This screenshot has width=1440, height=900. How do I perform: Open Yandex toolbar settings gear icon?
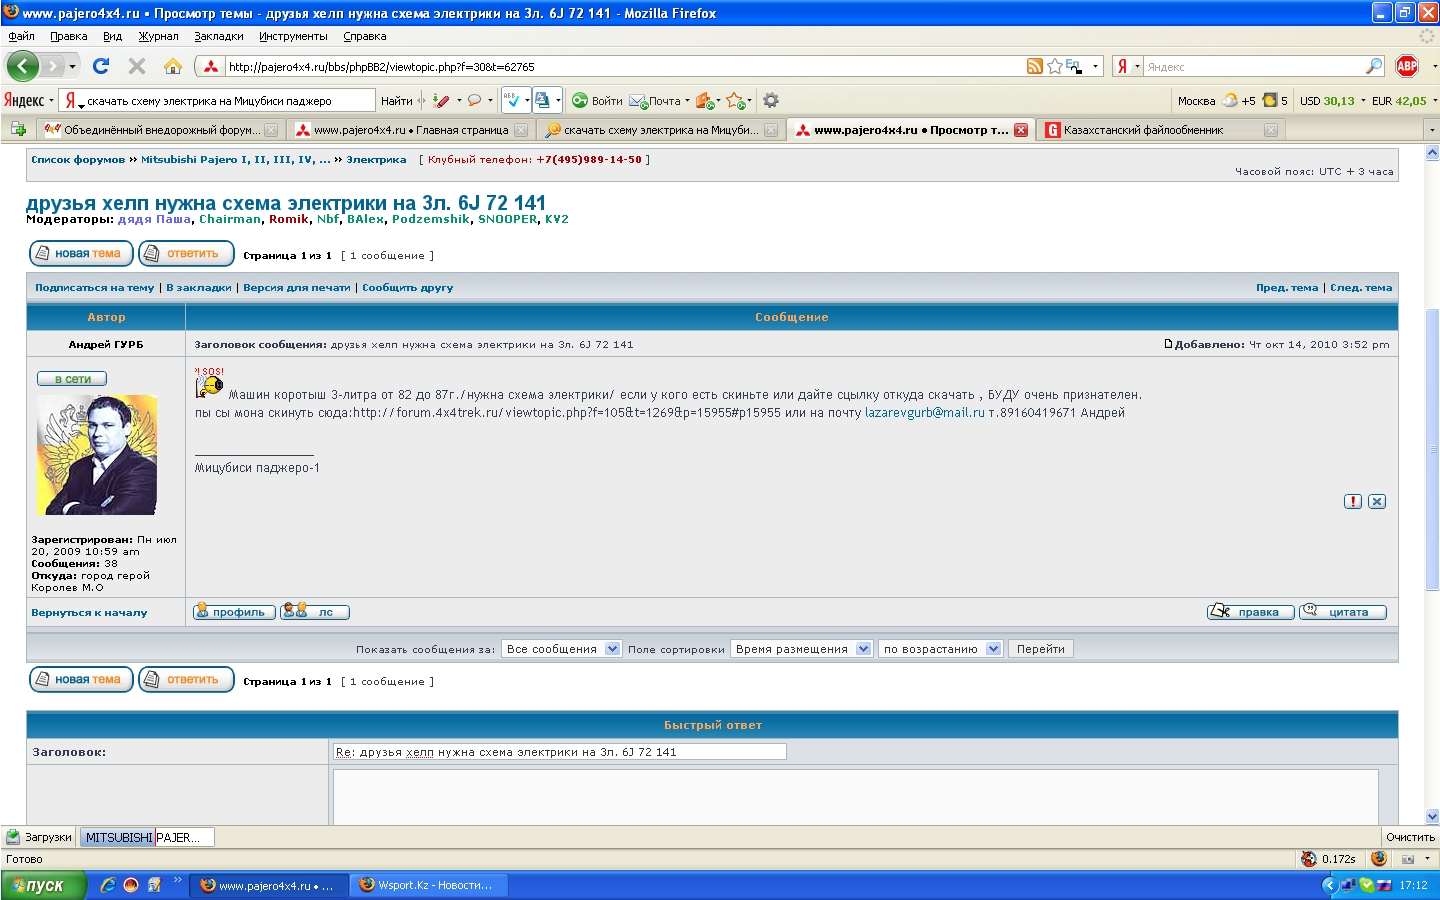(x=771, y=100)
